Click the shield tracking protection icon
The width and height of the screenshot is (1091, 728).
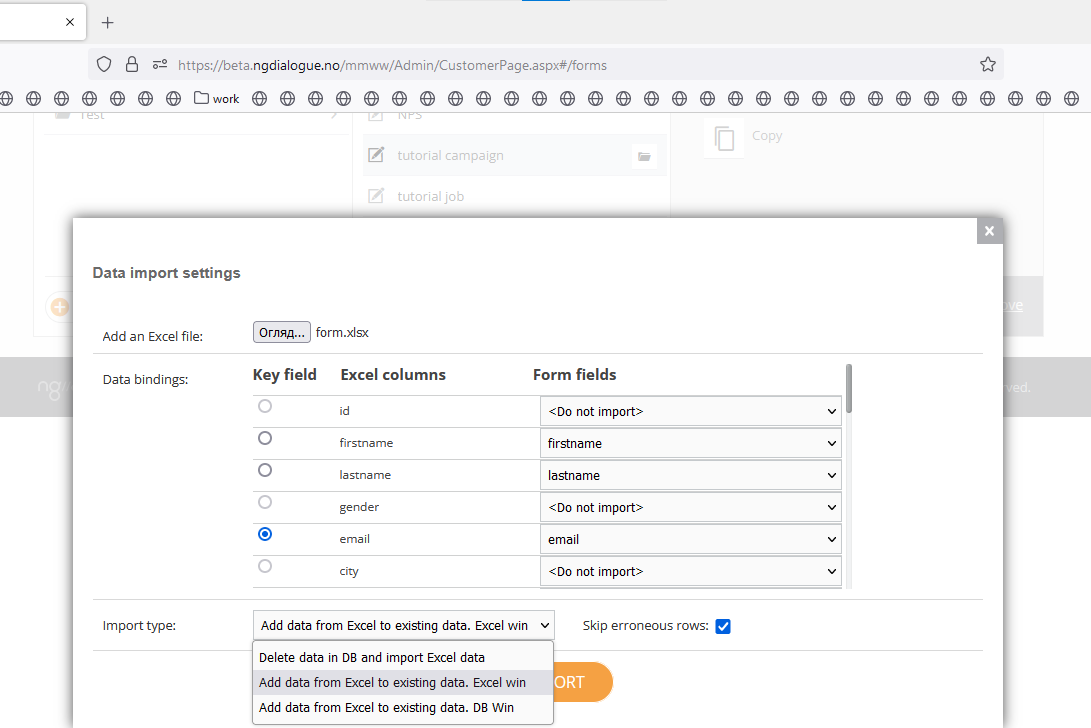pyautogui.click(x=104, y=65)
